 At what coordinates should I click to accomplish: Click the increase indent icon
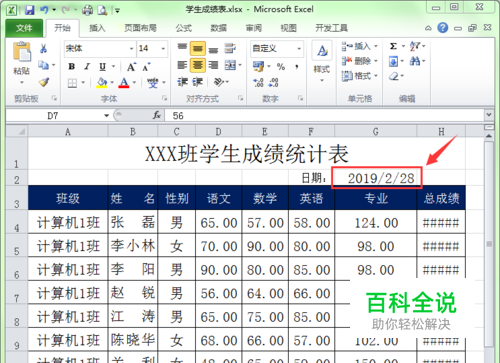click(198, 82)
